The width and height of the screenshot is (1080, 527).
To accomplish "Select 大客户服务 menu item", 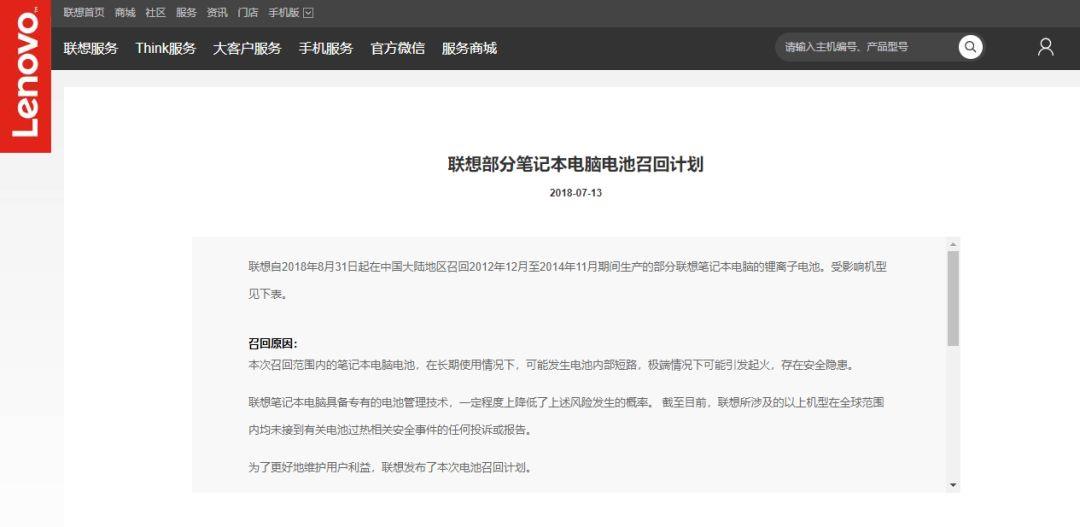I will tap(247, 48).
